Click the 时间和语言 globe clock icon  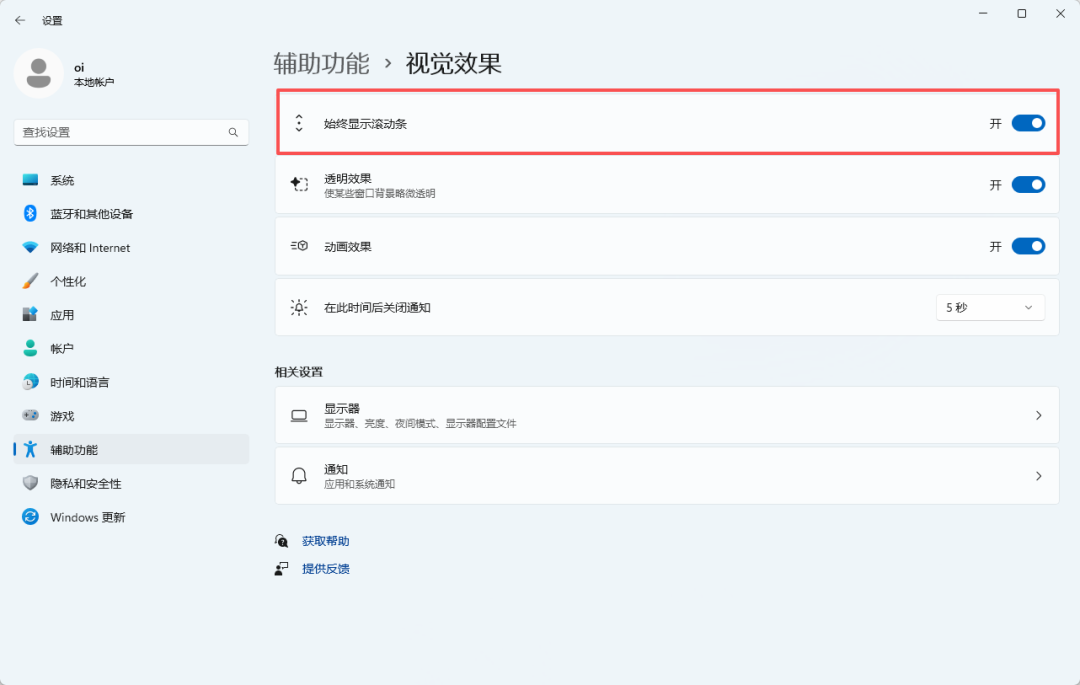click(x=30, y=382)
